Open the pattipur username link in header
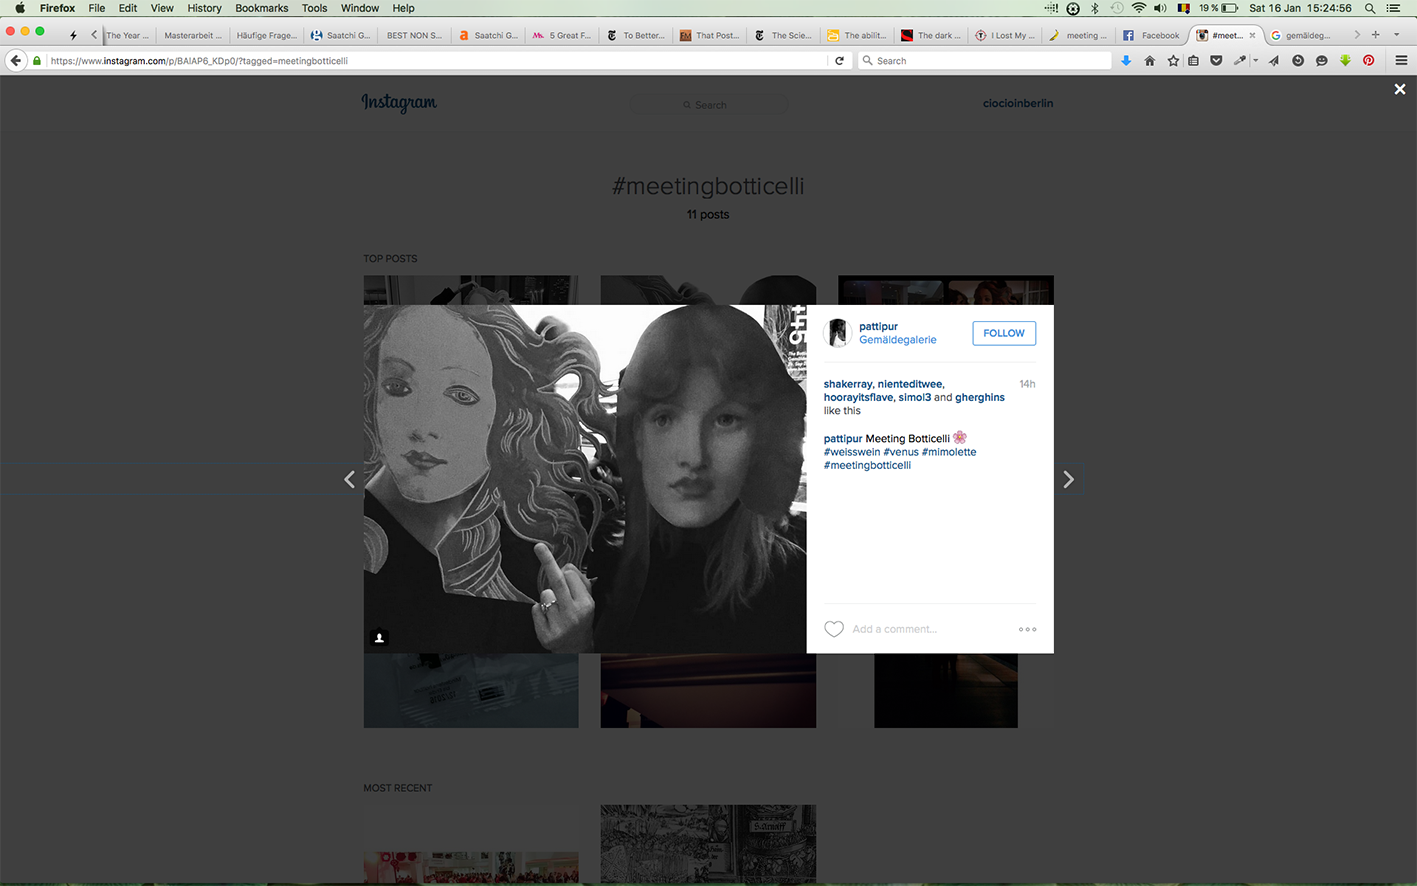1417x886 pixels. [x=878, y=326]
